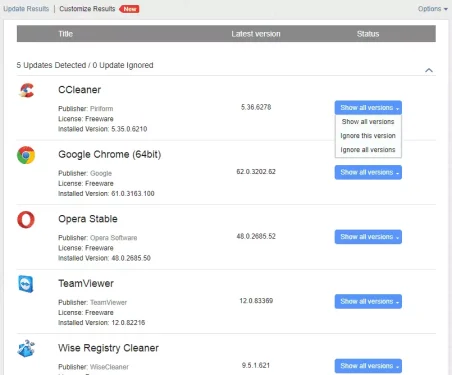Click the TeamViewer publisher link
452x375 pixels.
tap(109, 302)
